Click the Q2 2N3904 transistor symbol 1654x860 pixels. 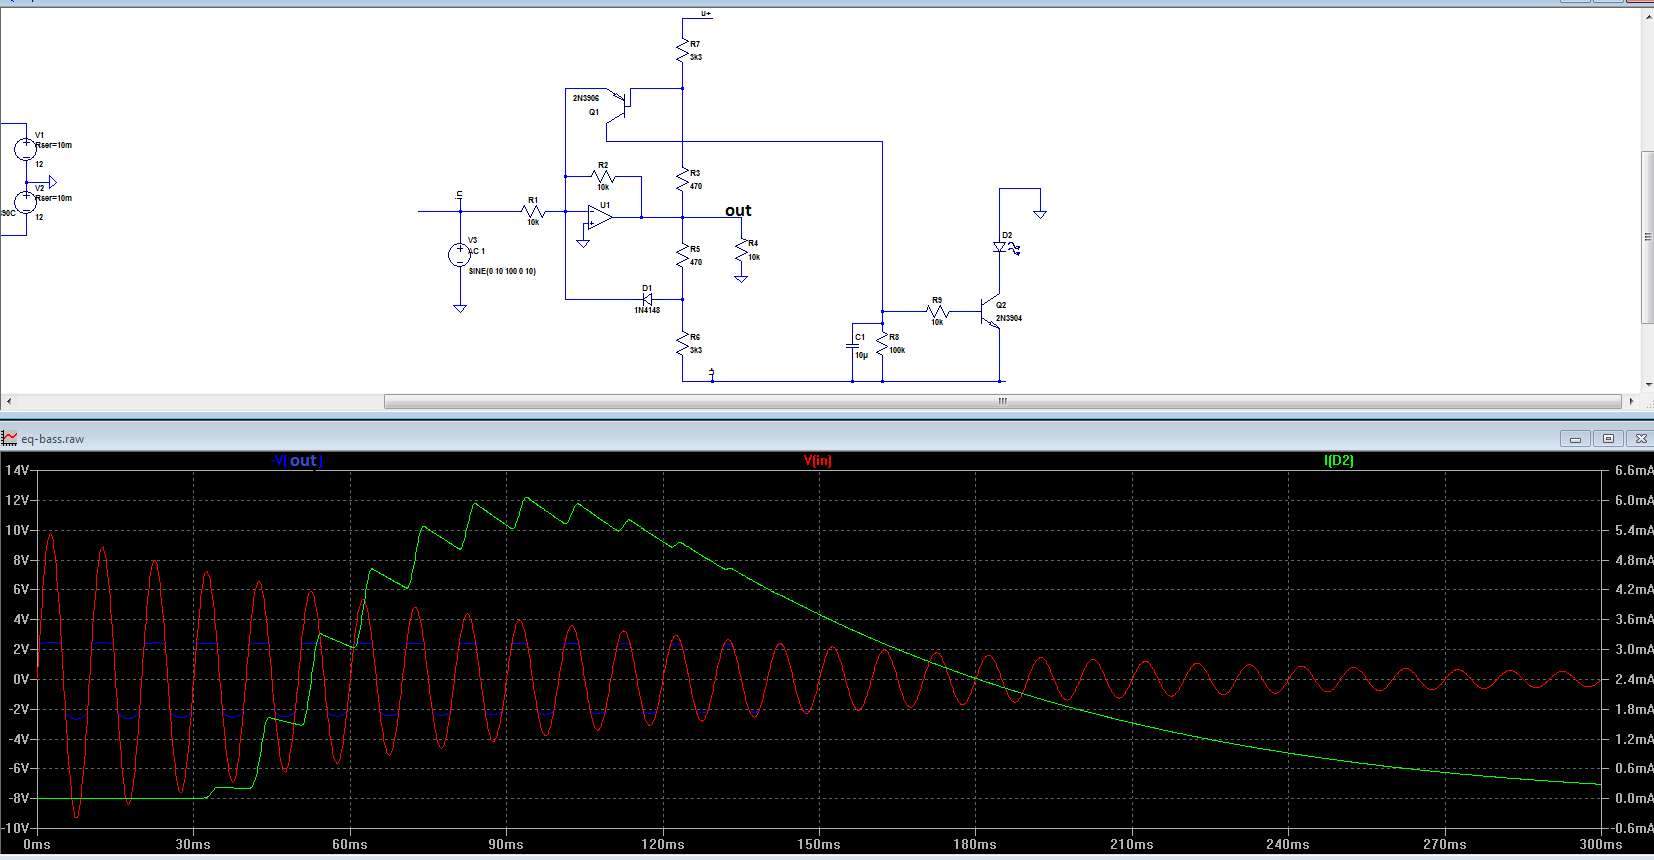pos(990,313)
